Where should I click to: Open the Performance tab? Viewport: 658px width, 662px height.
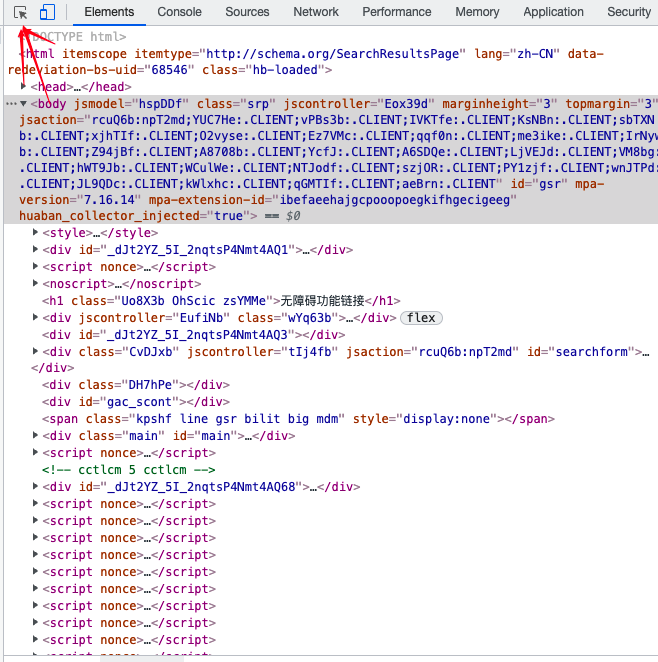tap(397, 12)
